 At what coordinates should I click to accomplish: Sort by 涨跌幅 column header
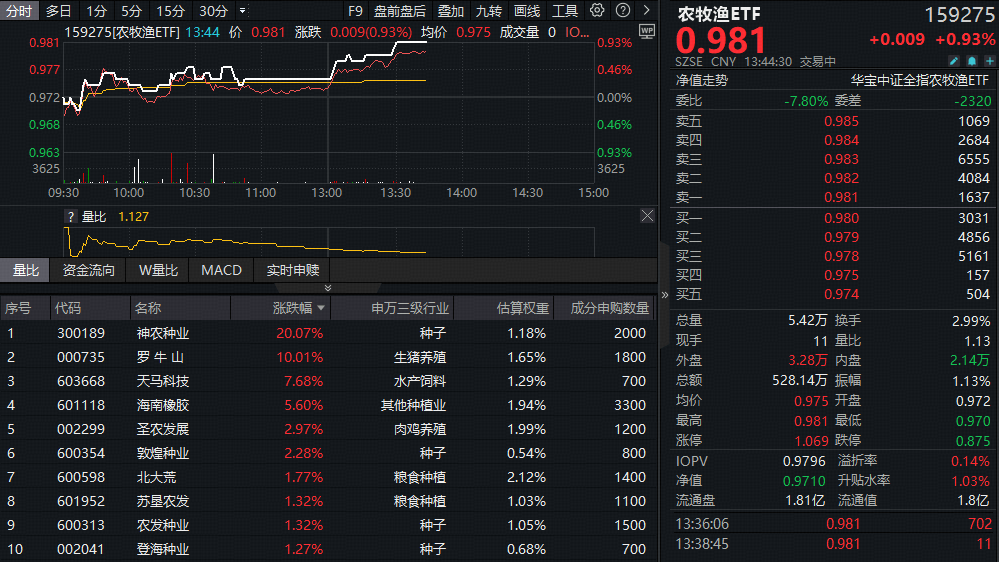[x=293, y=309]
